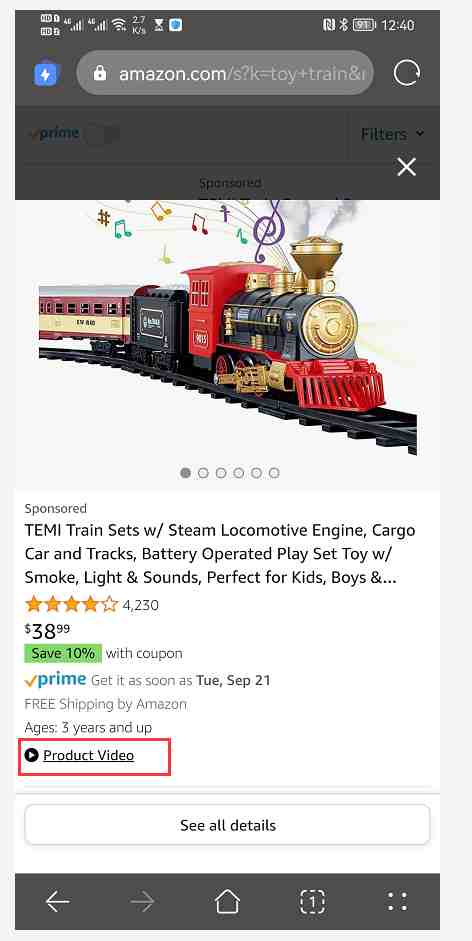Image resolution: width=472 pixels, height=941 pixels.
Task: Tap the browser reload icon
Action: pos(407,74)
